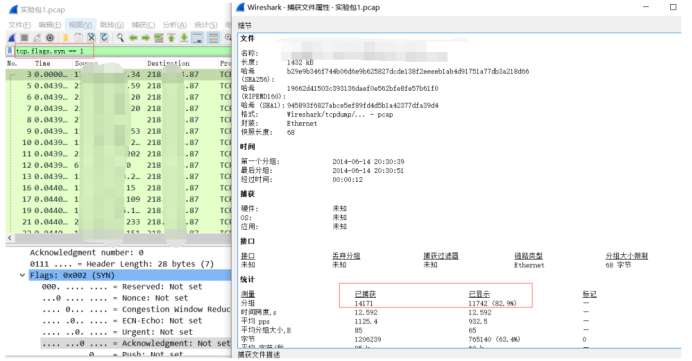Click the display filter field showing tcp.flags.syn == 1
The image size is (692, 361).
124,51
